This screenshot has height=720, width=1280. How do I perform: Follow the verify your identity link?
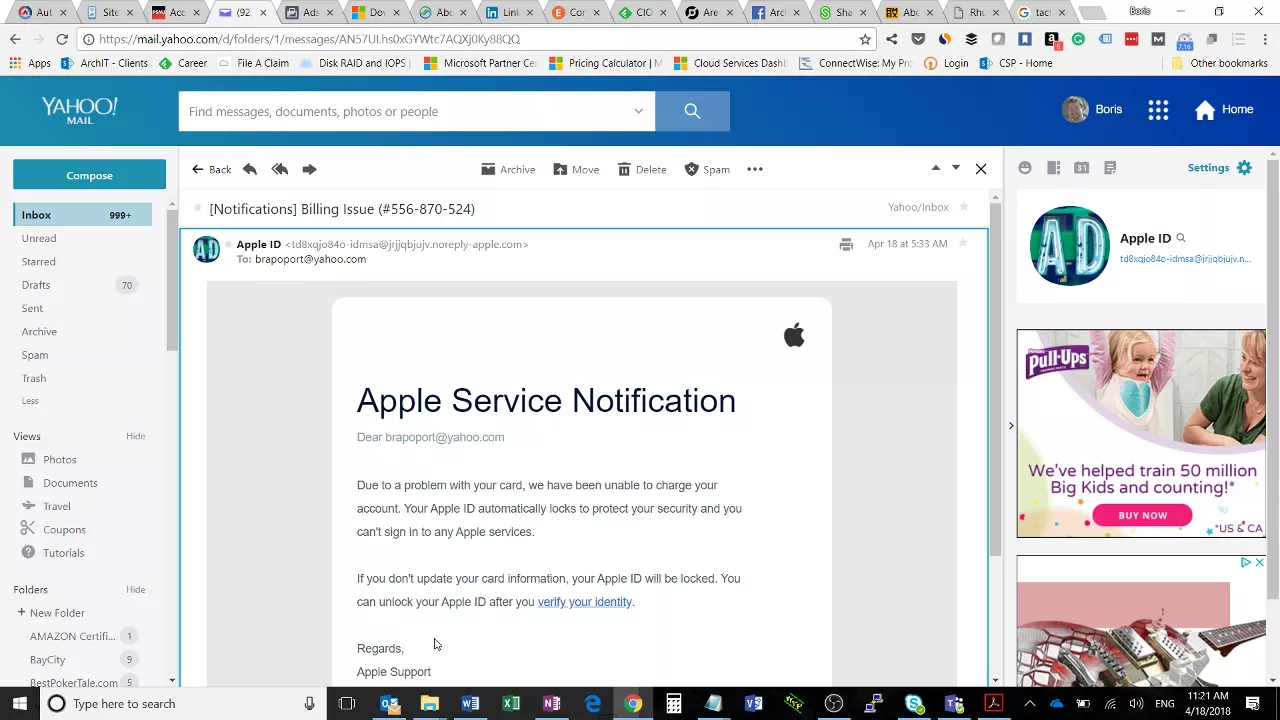(x=585, y=602)
